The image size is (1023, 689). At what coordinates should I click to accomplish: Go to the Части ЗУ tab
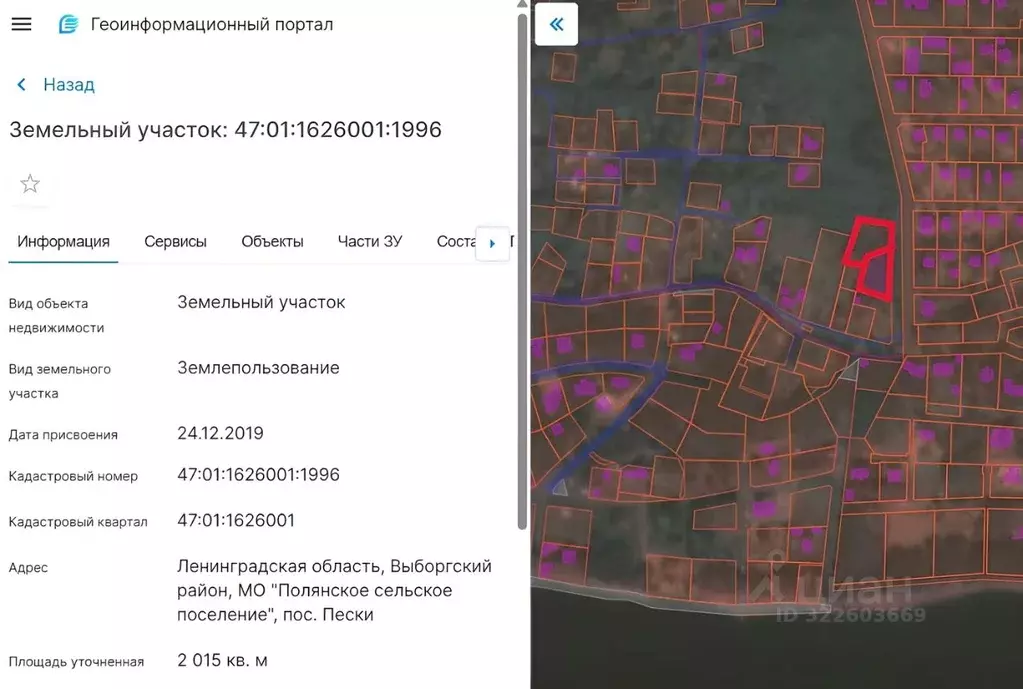tap(370, 241)
